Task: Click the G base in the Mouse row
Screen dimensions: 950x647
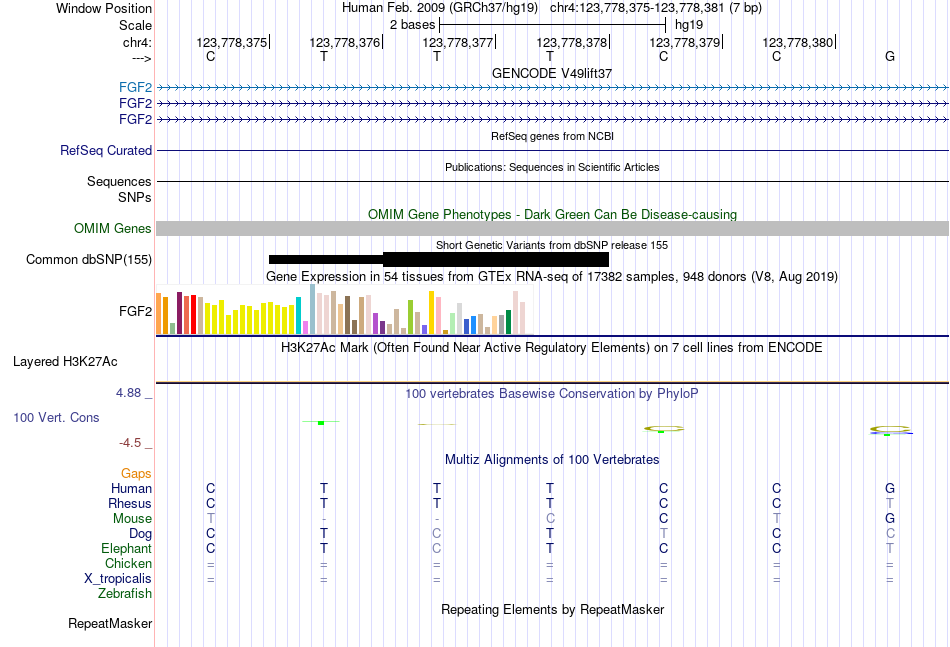Action: click(889, 519)
